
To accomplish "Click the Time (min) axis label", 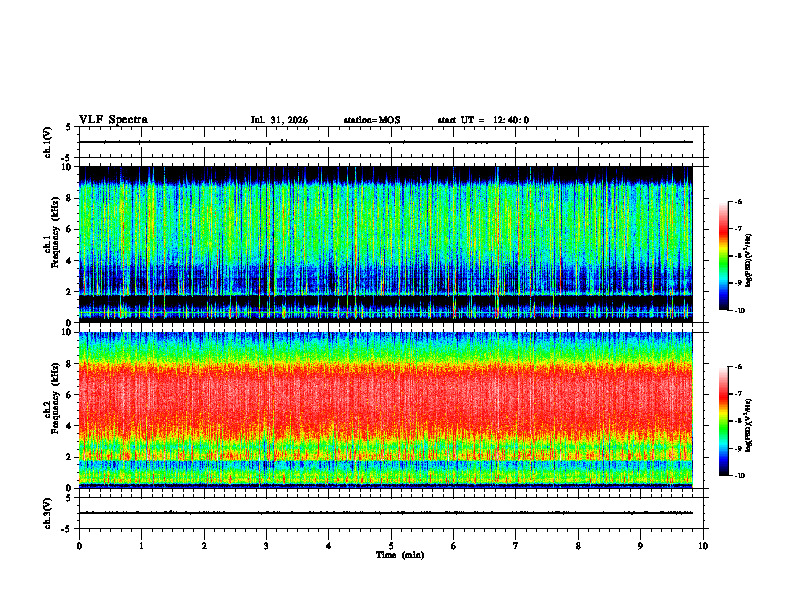I will tap(400, 555).
